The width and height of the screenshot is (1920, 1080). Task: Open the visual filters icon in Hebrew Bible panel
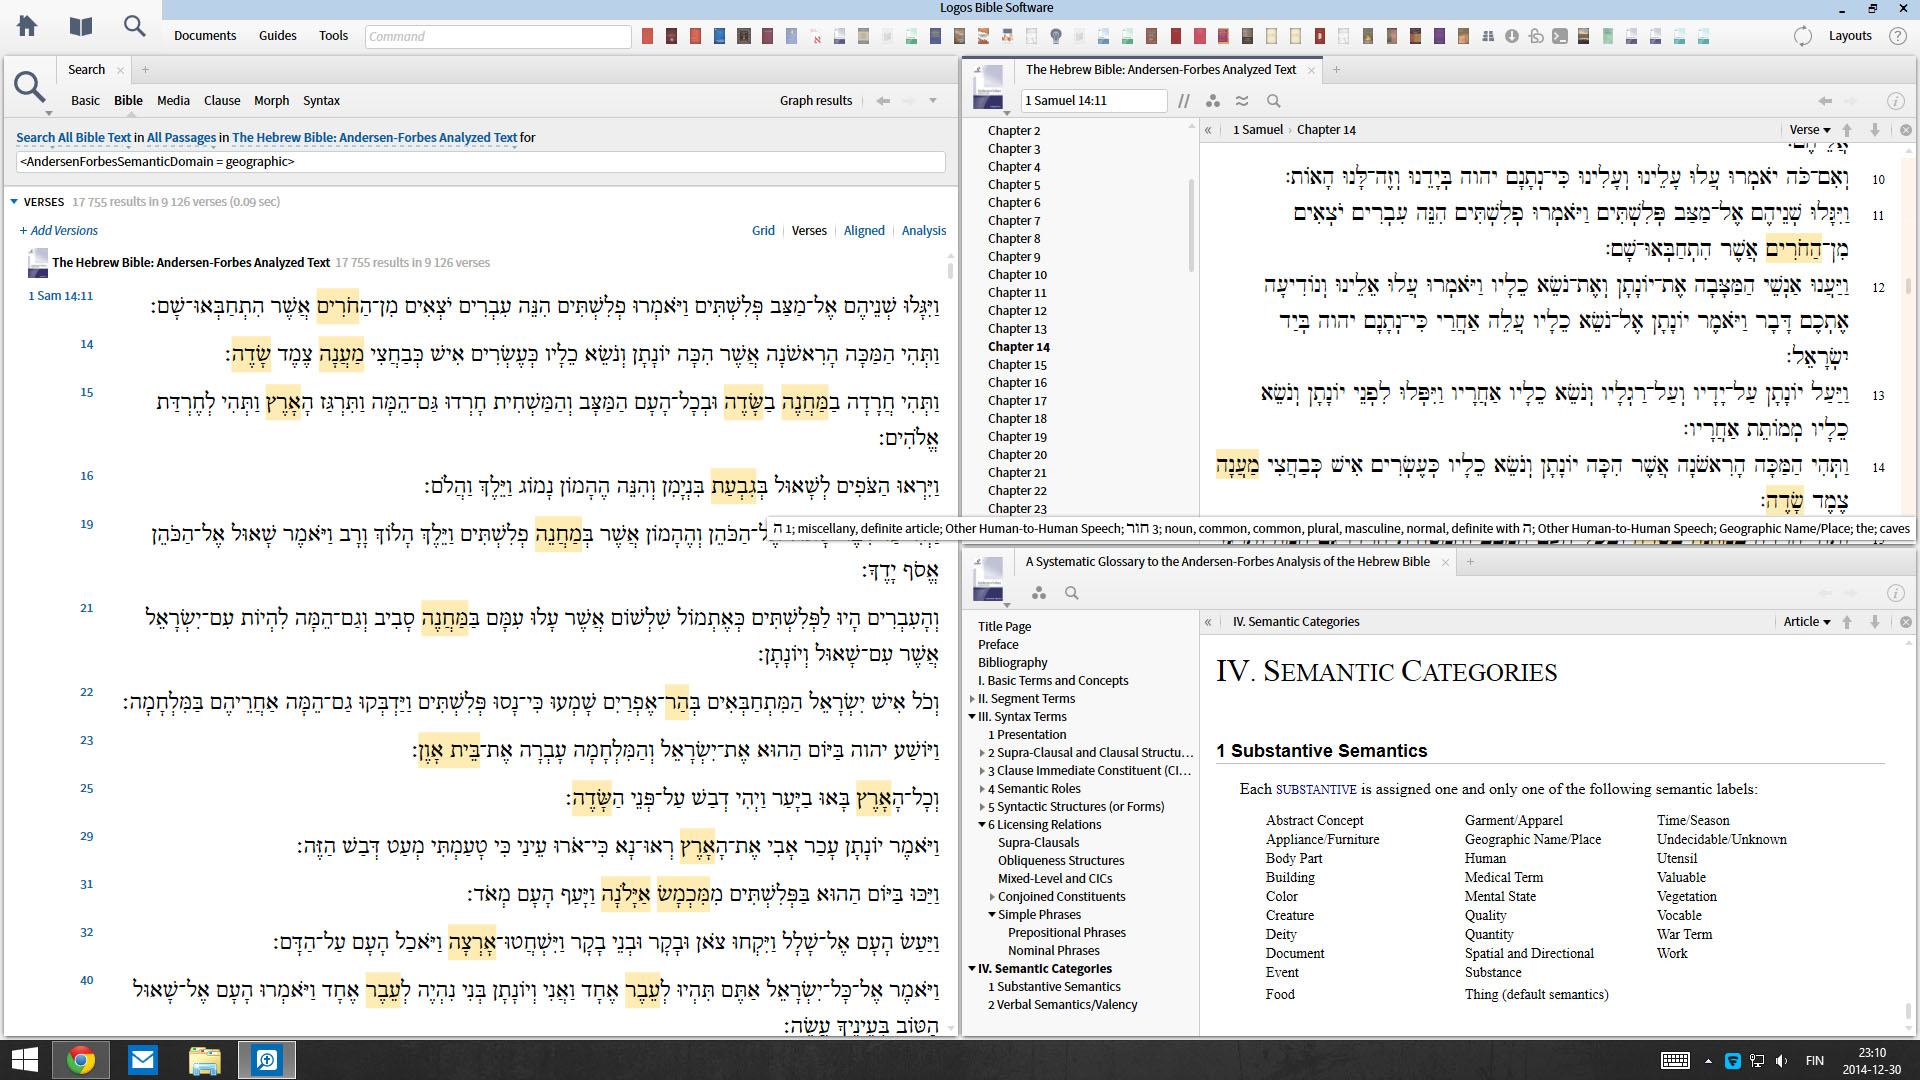1213,101
